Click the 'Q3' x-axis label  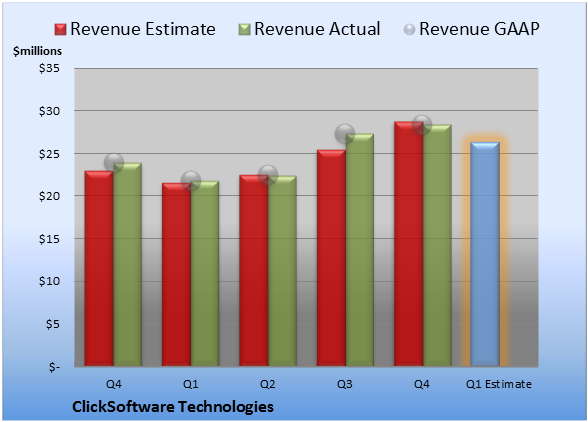[345, 384]
